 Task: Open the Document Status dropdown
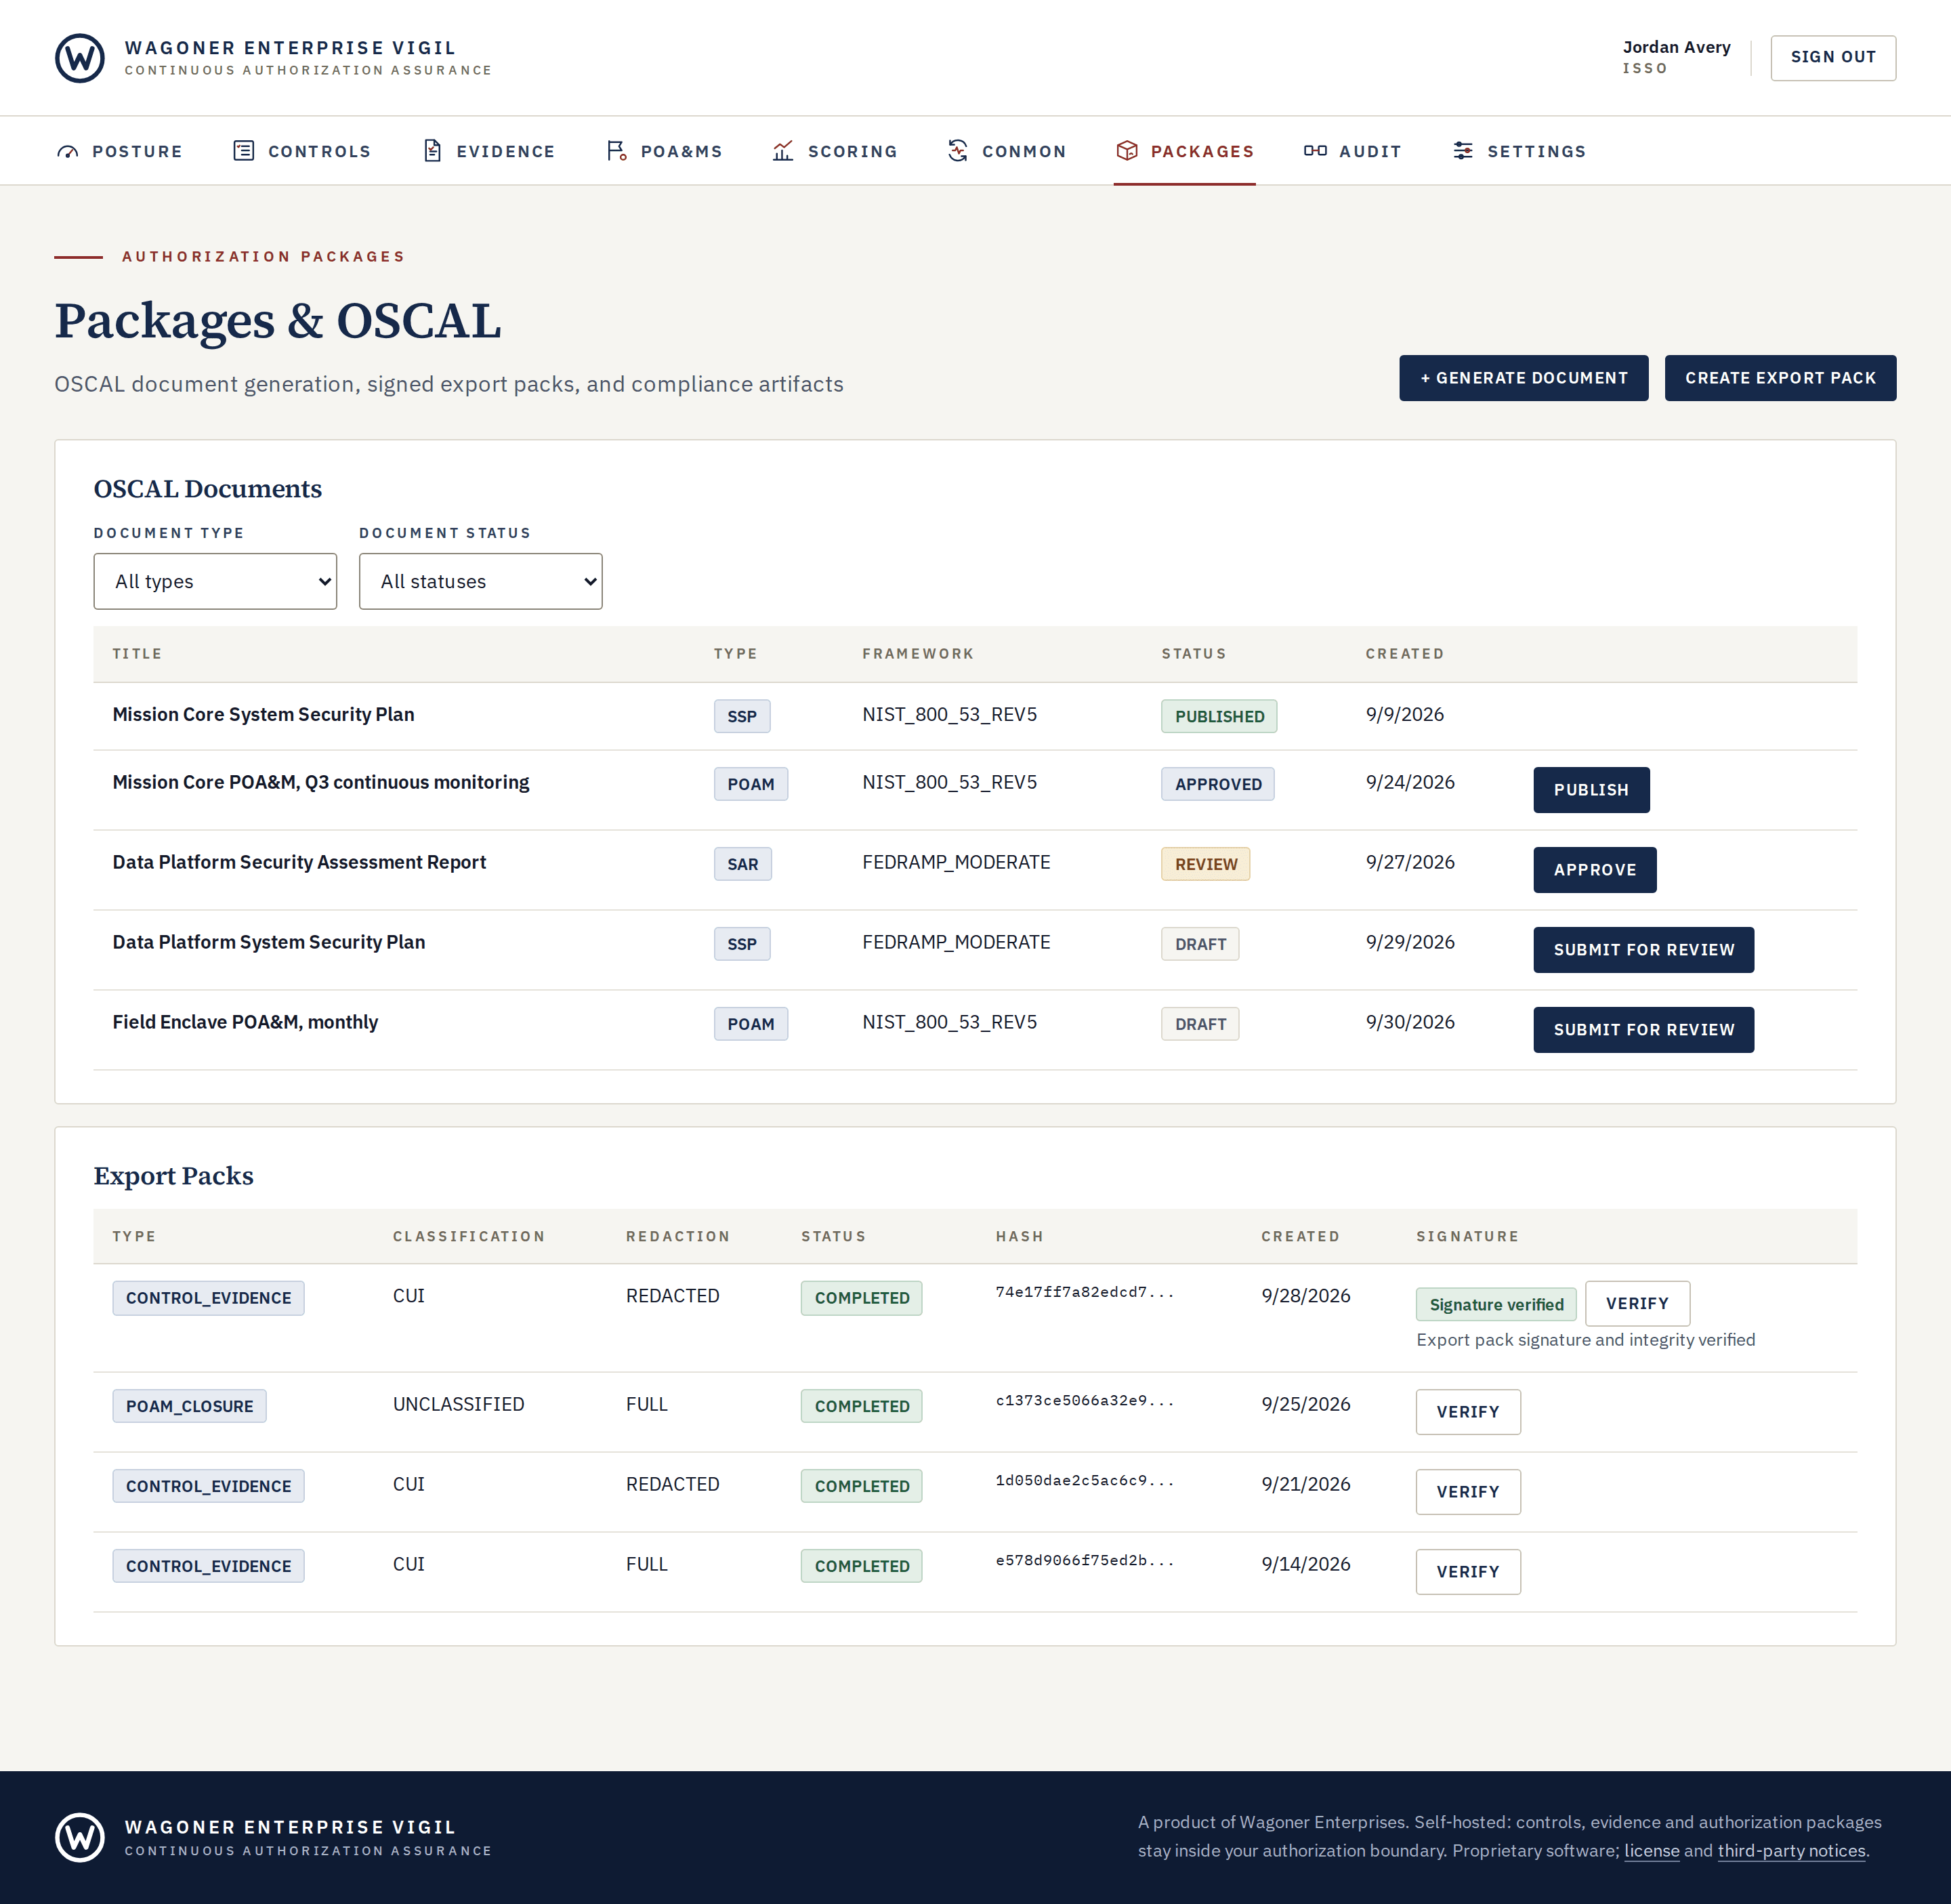481,581
